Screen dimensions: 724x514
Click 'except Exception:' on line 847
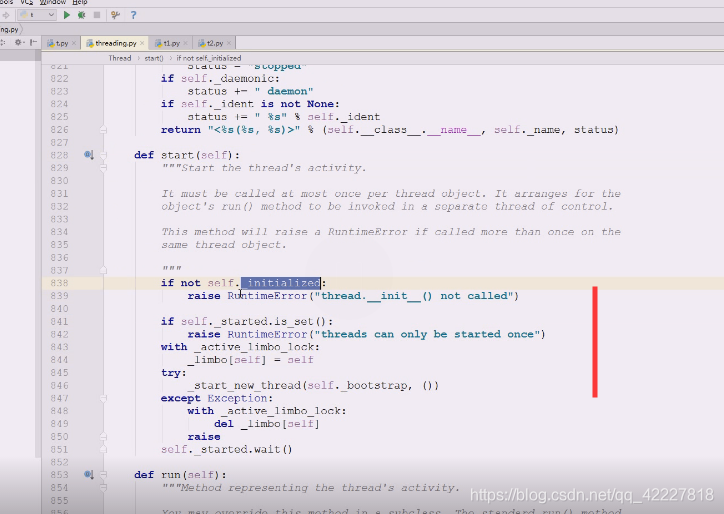coord(217,398)
